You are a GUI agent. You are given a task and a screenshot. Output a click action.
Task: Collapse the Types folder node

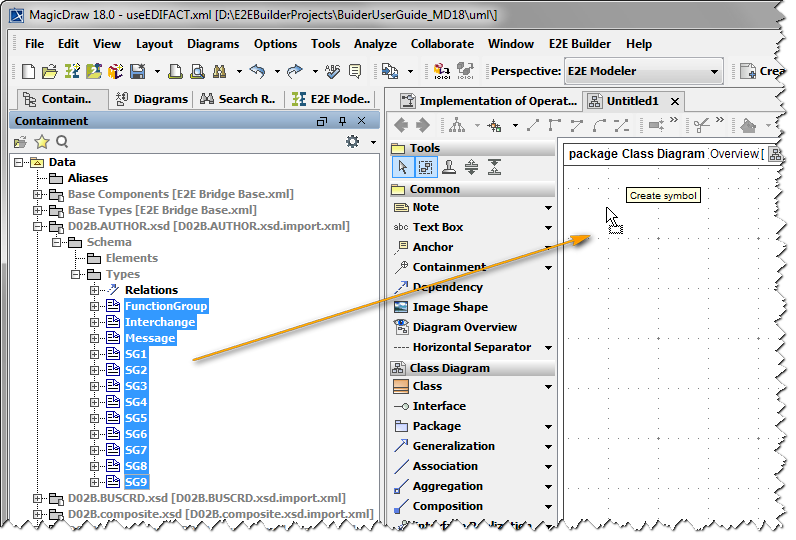[75, 274]
